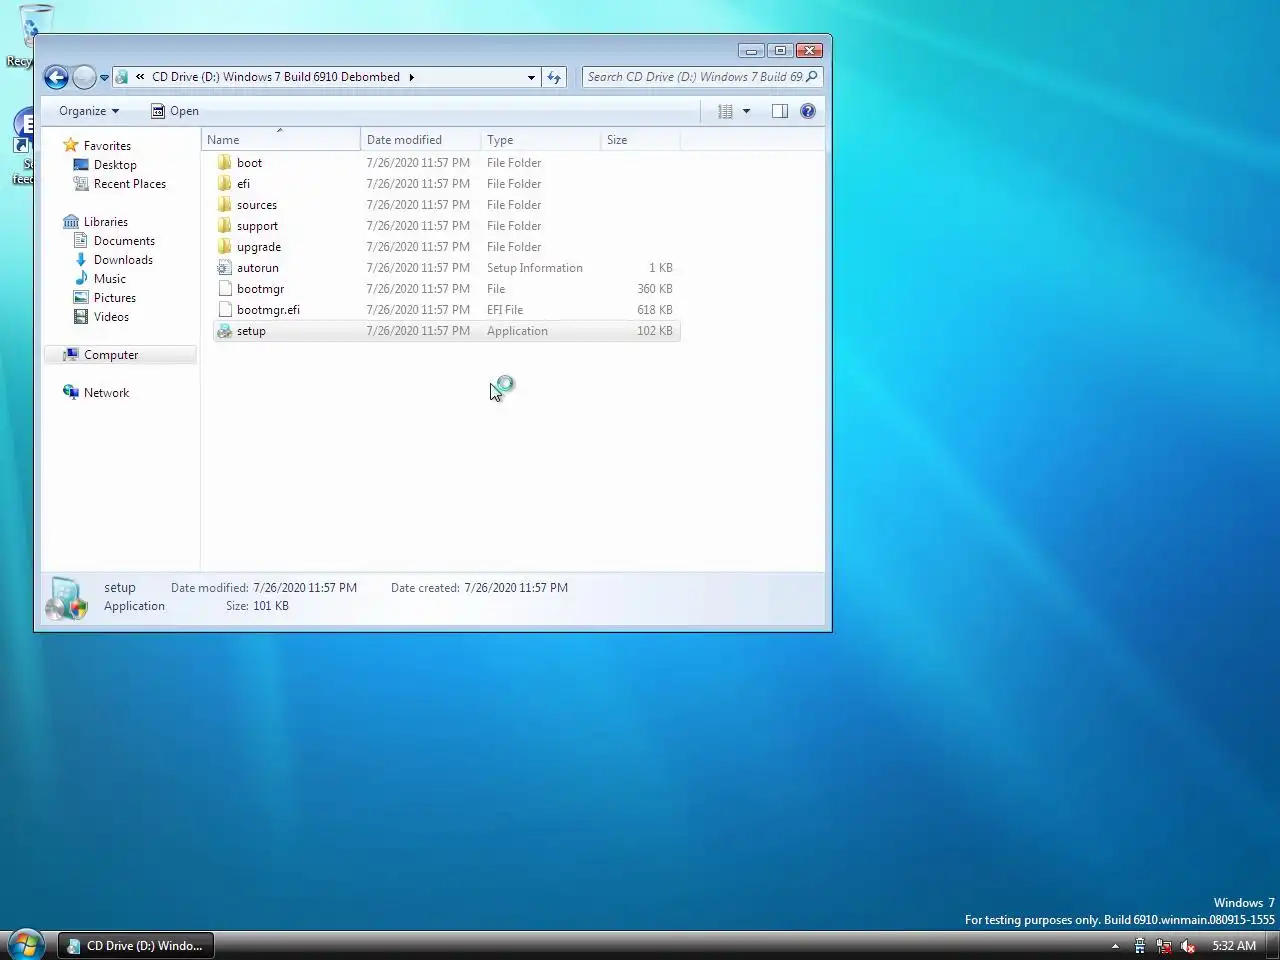Expand the views options dropdown arrow
The image size is (1280, 960).
[746, 111]
